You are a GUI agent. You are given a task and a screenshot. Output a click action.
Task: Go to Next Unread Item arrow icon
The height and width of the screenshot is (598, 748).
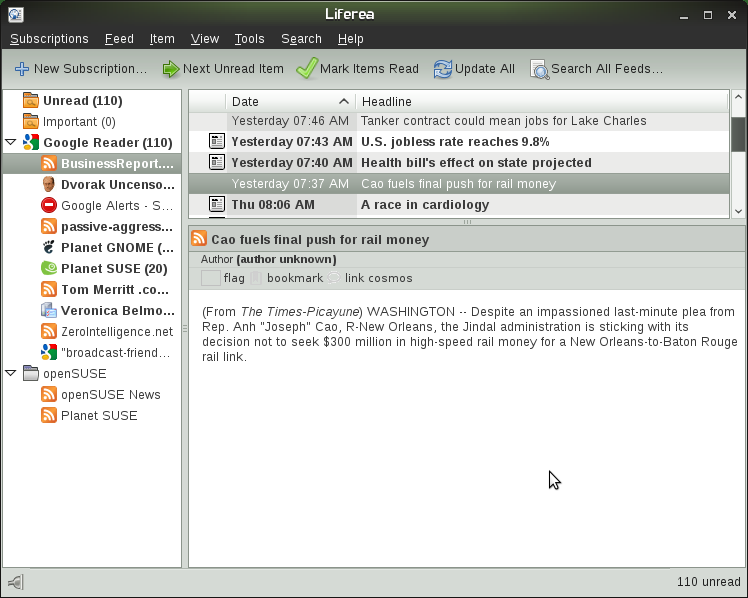click(x=171, y=69)
